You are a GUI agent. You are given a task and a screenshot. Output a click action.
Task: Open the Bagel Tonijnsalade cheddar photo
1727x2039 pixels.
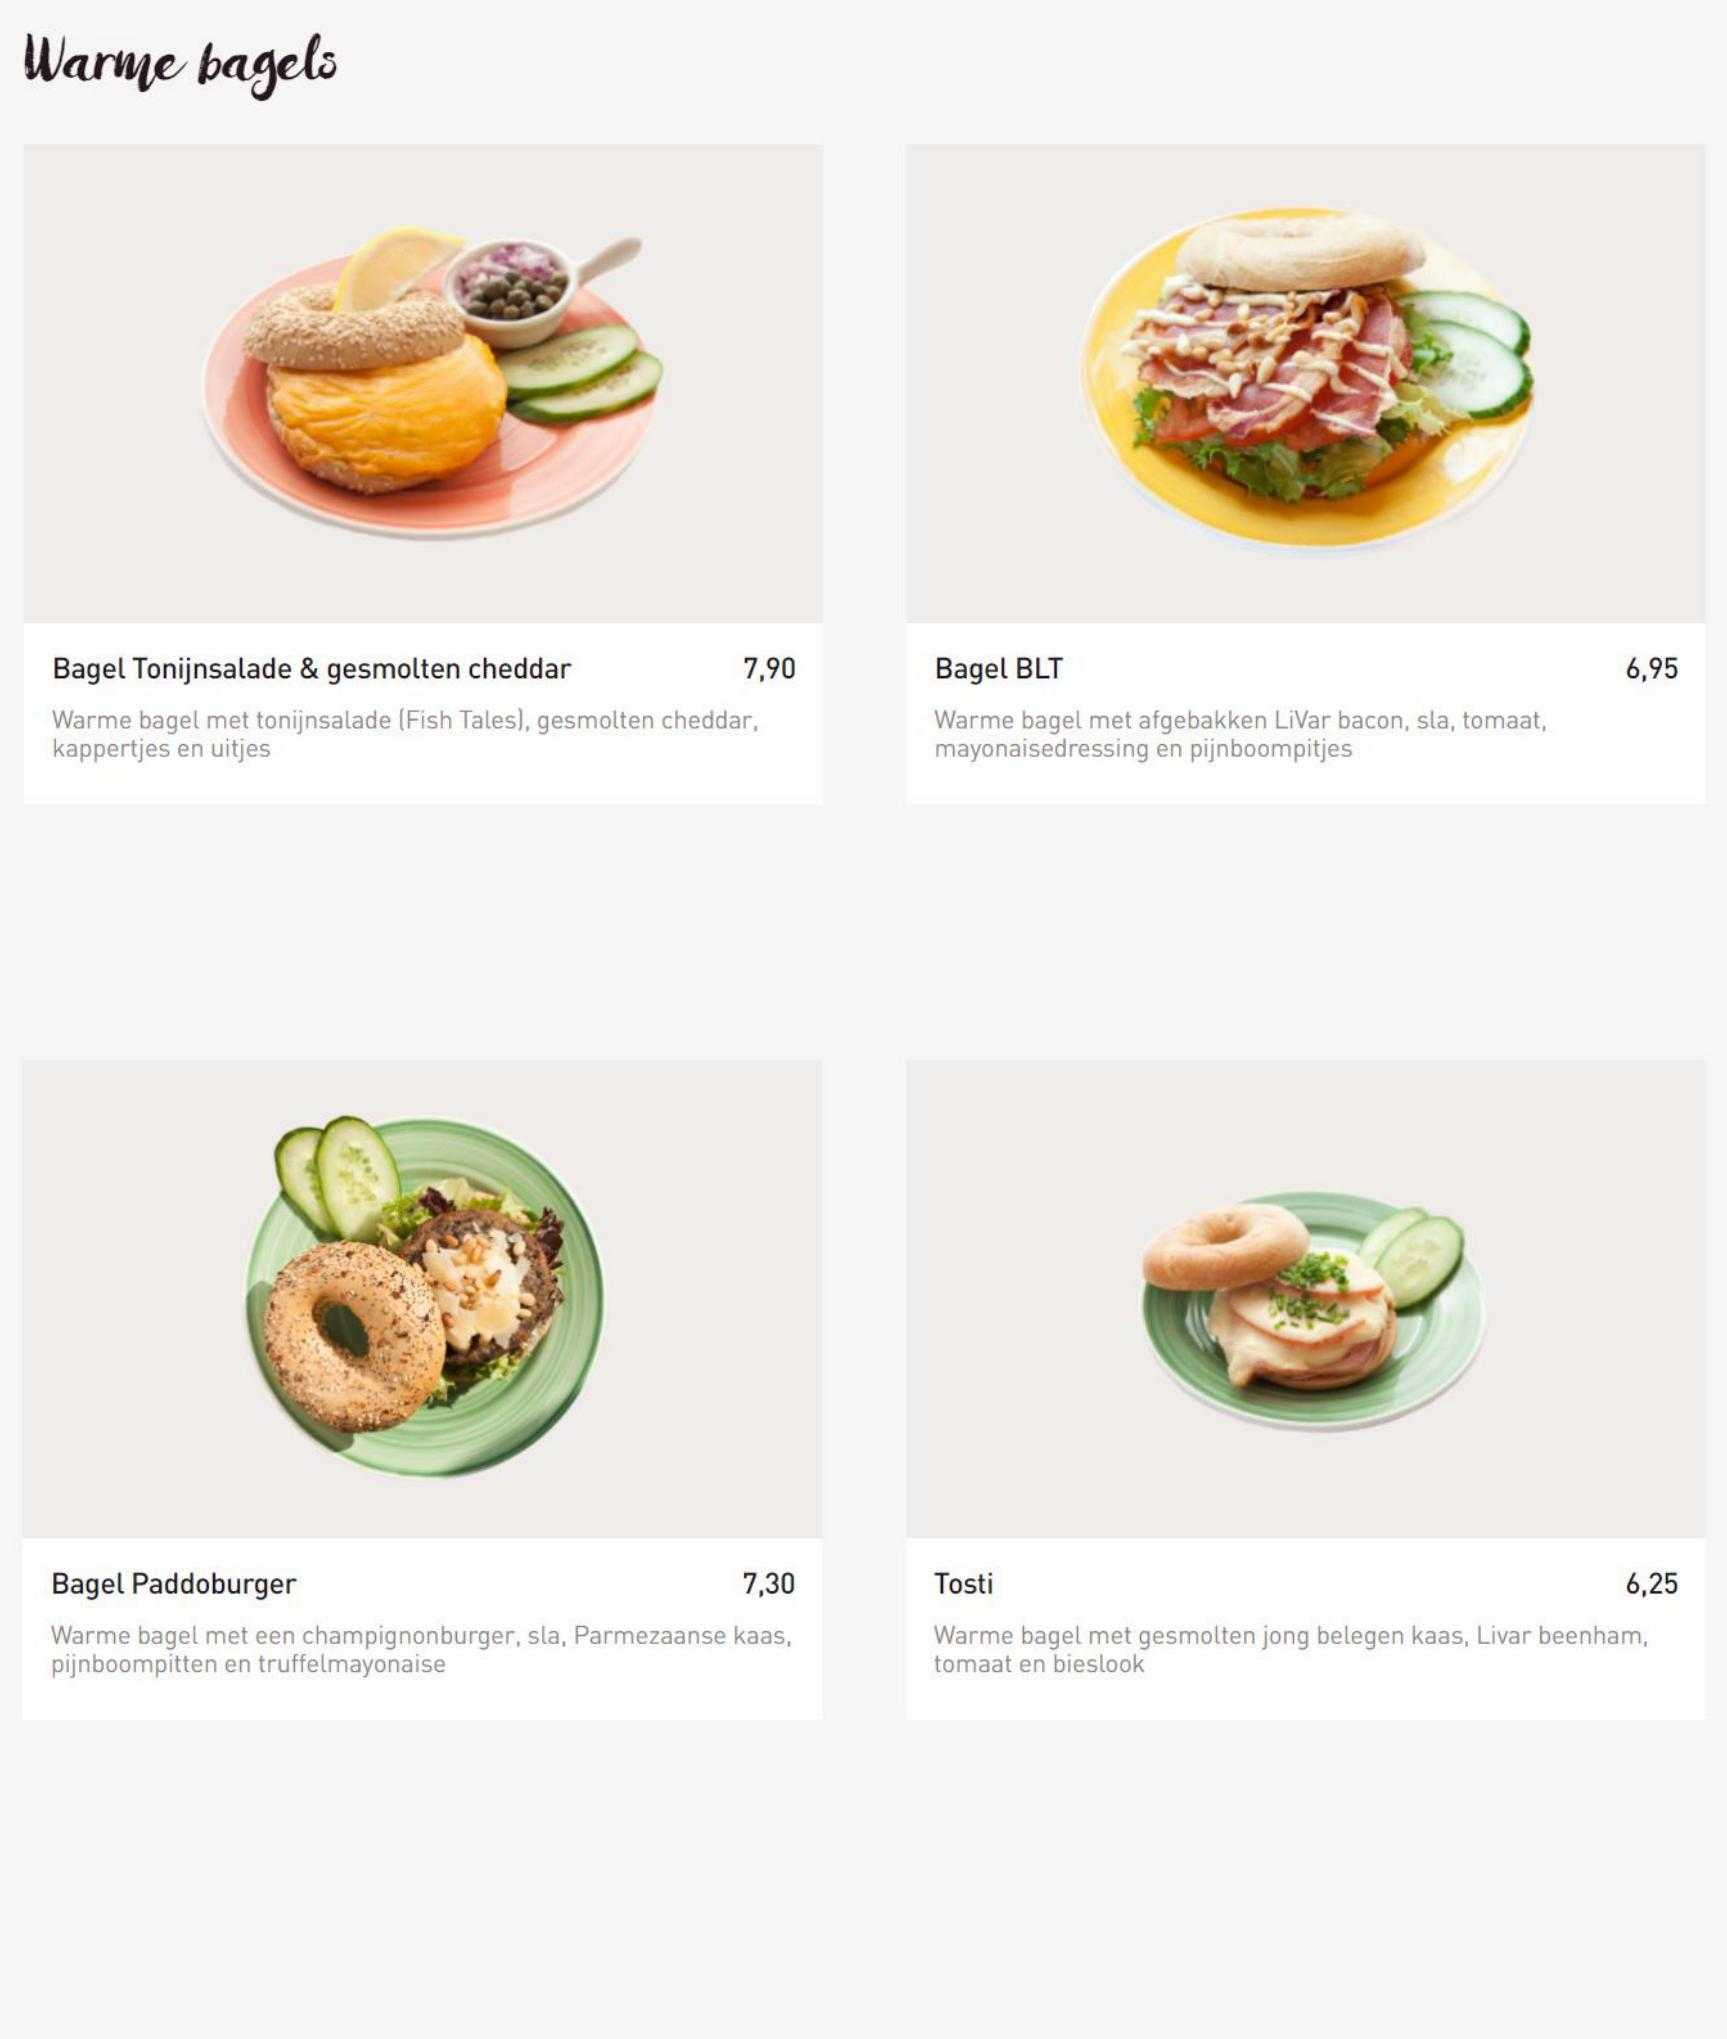[423, 384]
